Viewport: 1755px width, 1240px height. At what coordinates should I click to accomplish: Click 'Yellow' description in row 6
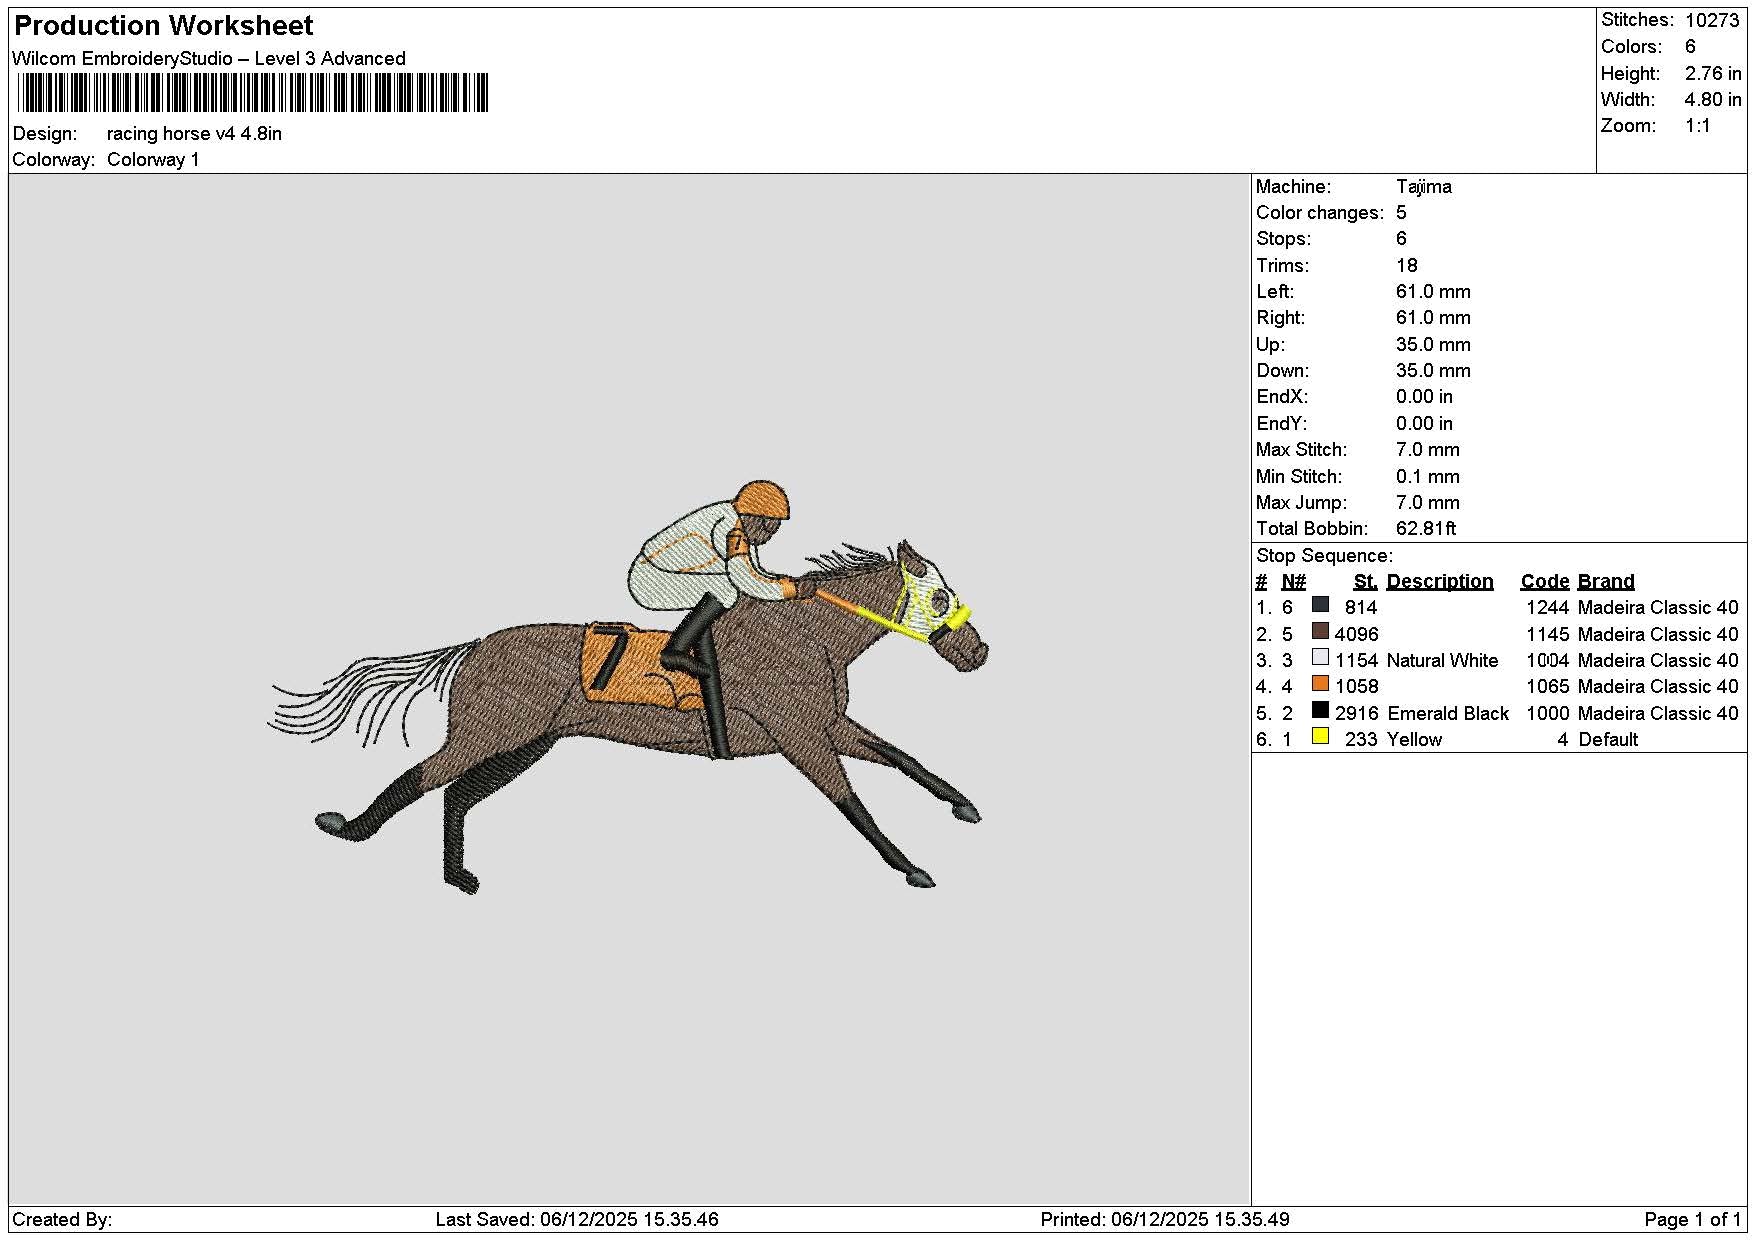1414,739
